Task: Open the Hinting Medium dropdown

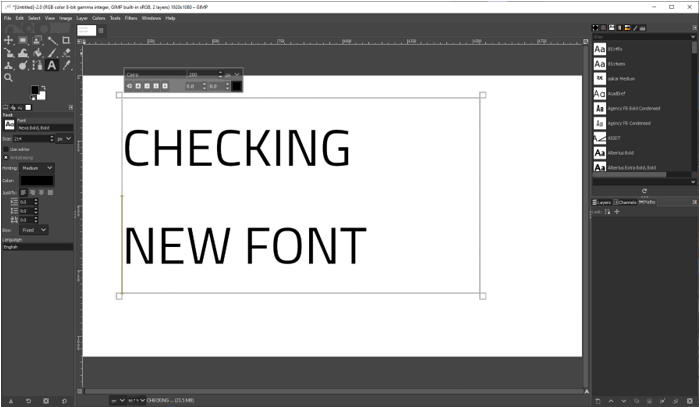Action: [37, 168]
